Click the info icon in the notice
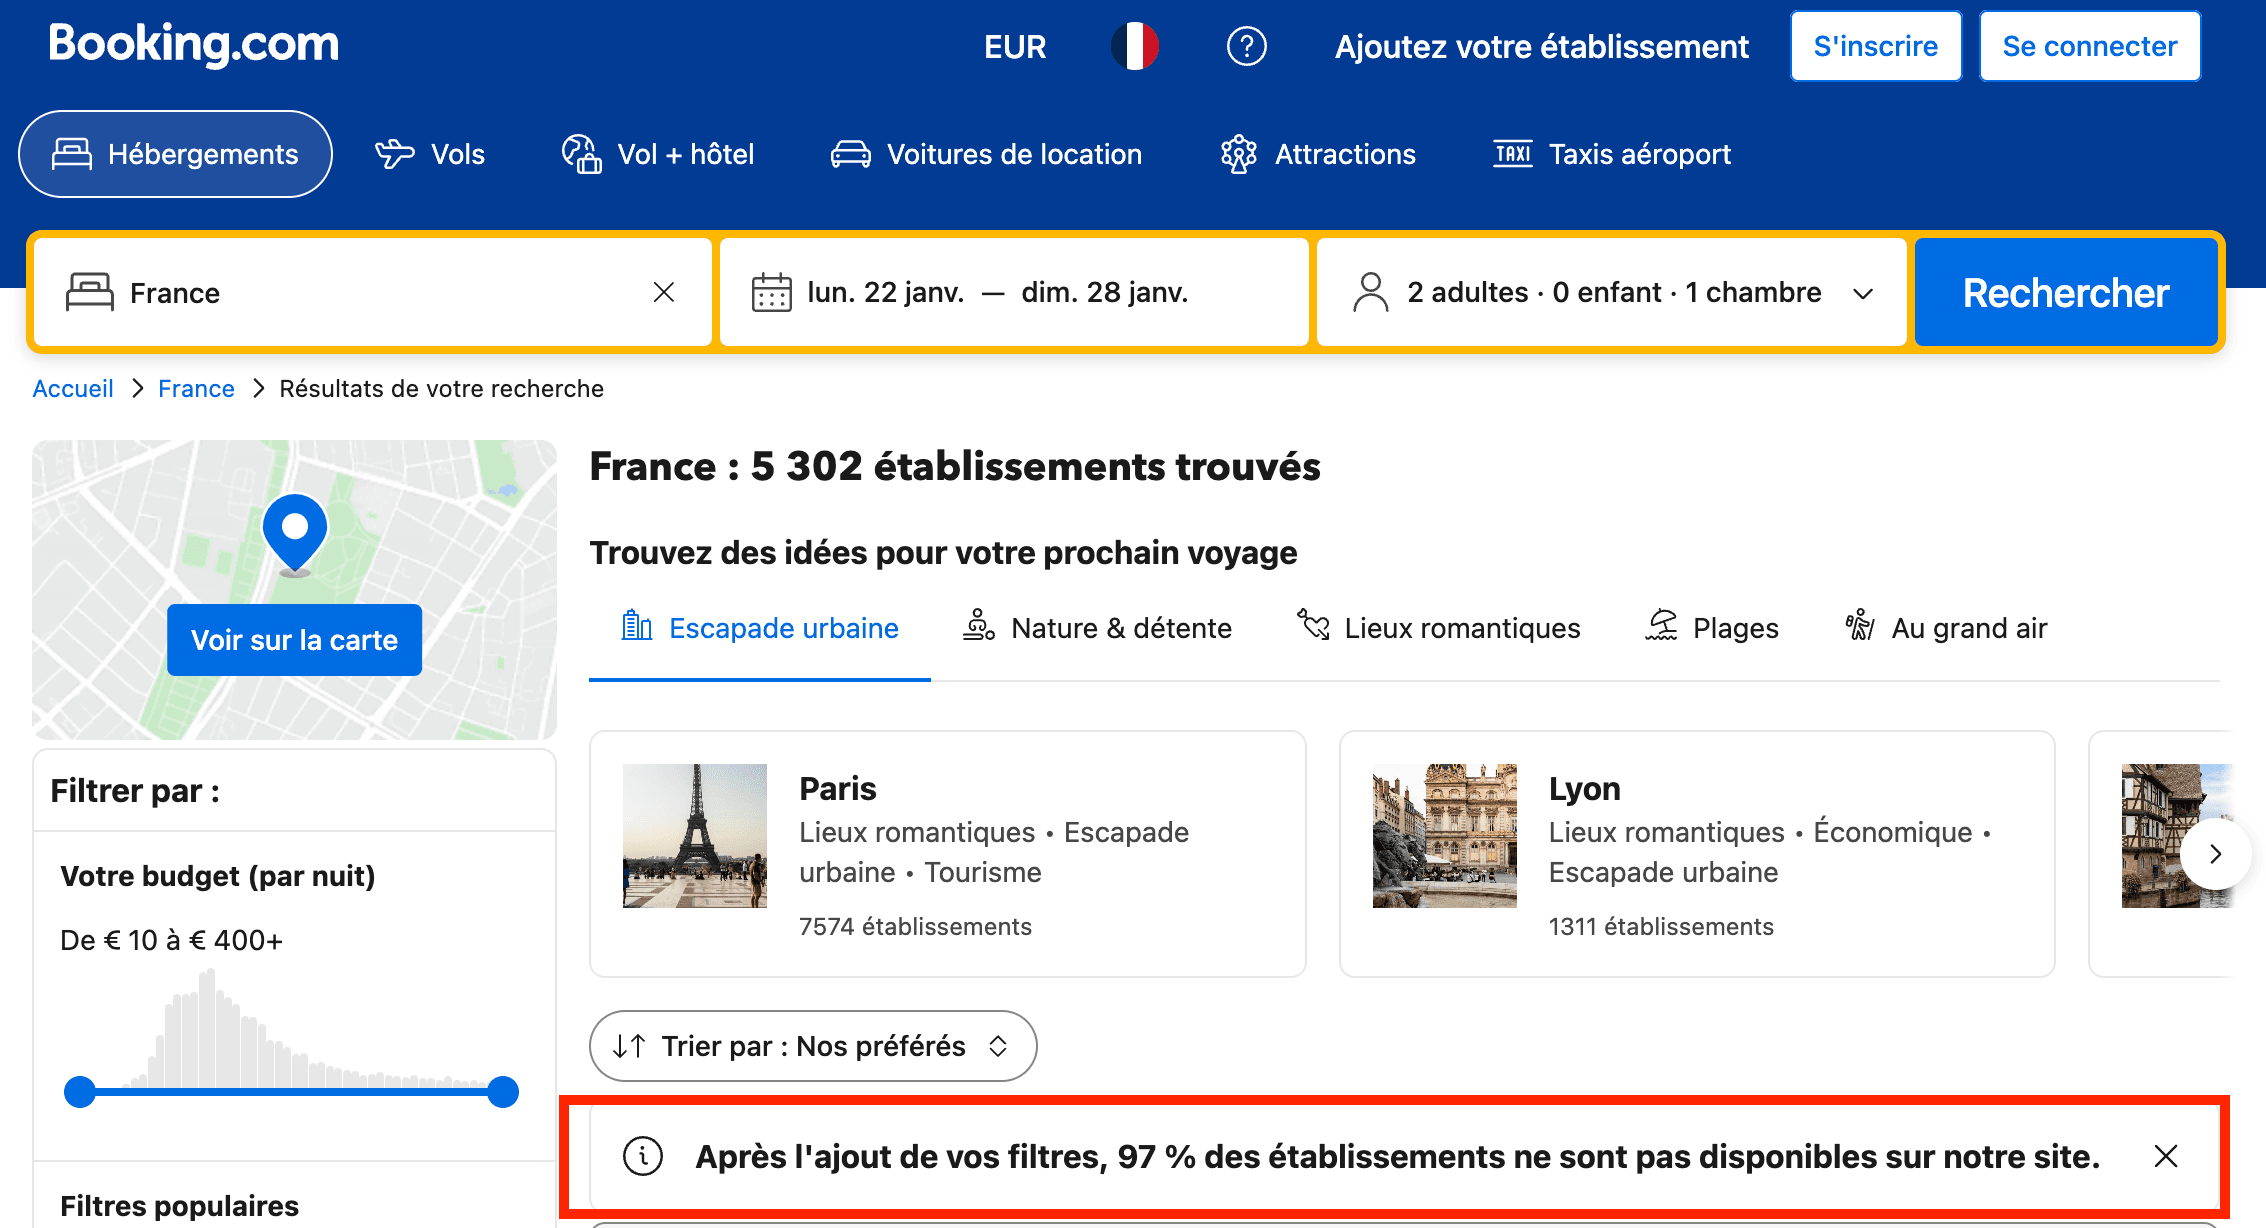This screenshot has height=1228, width=2266. pyautogui.click(x=643, y=1156)
